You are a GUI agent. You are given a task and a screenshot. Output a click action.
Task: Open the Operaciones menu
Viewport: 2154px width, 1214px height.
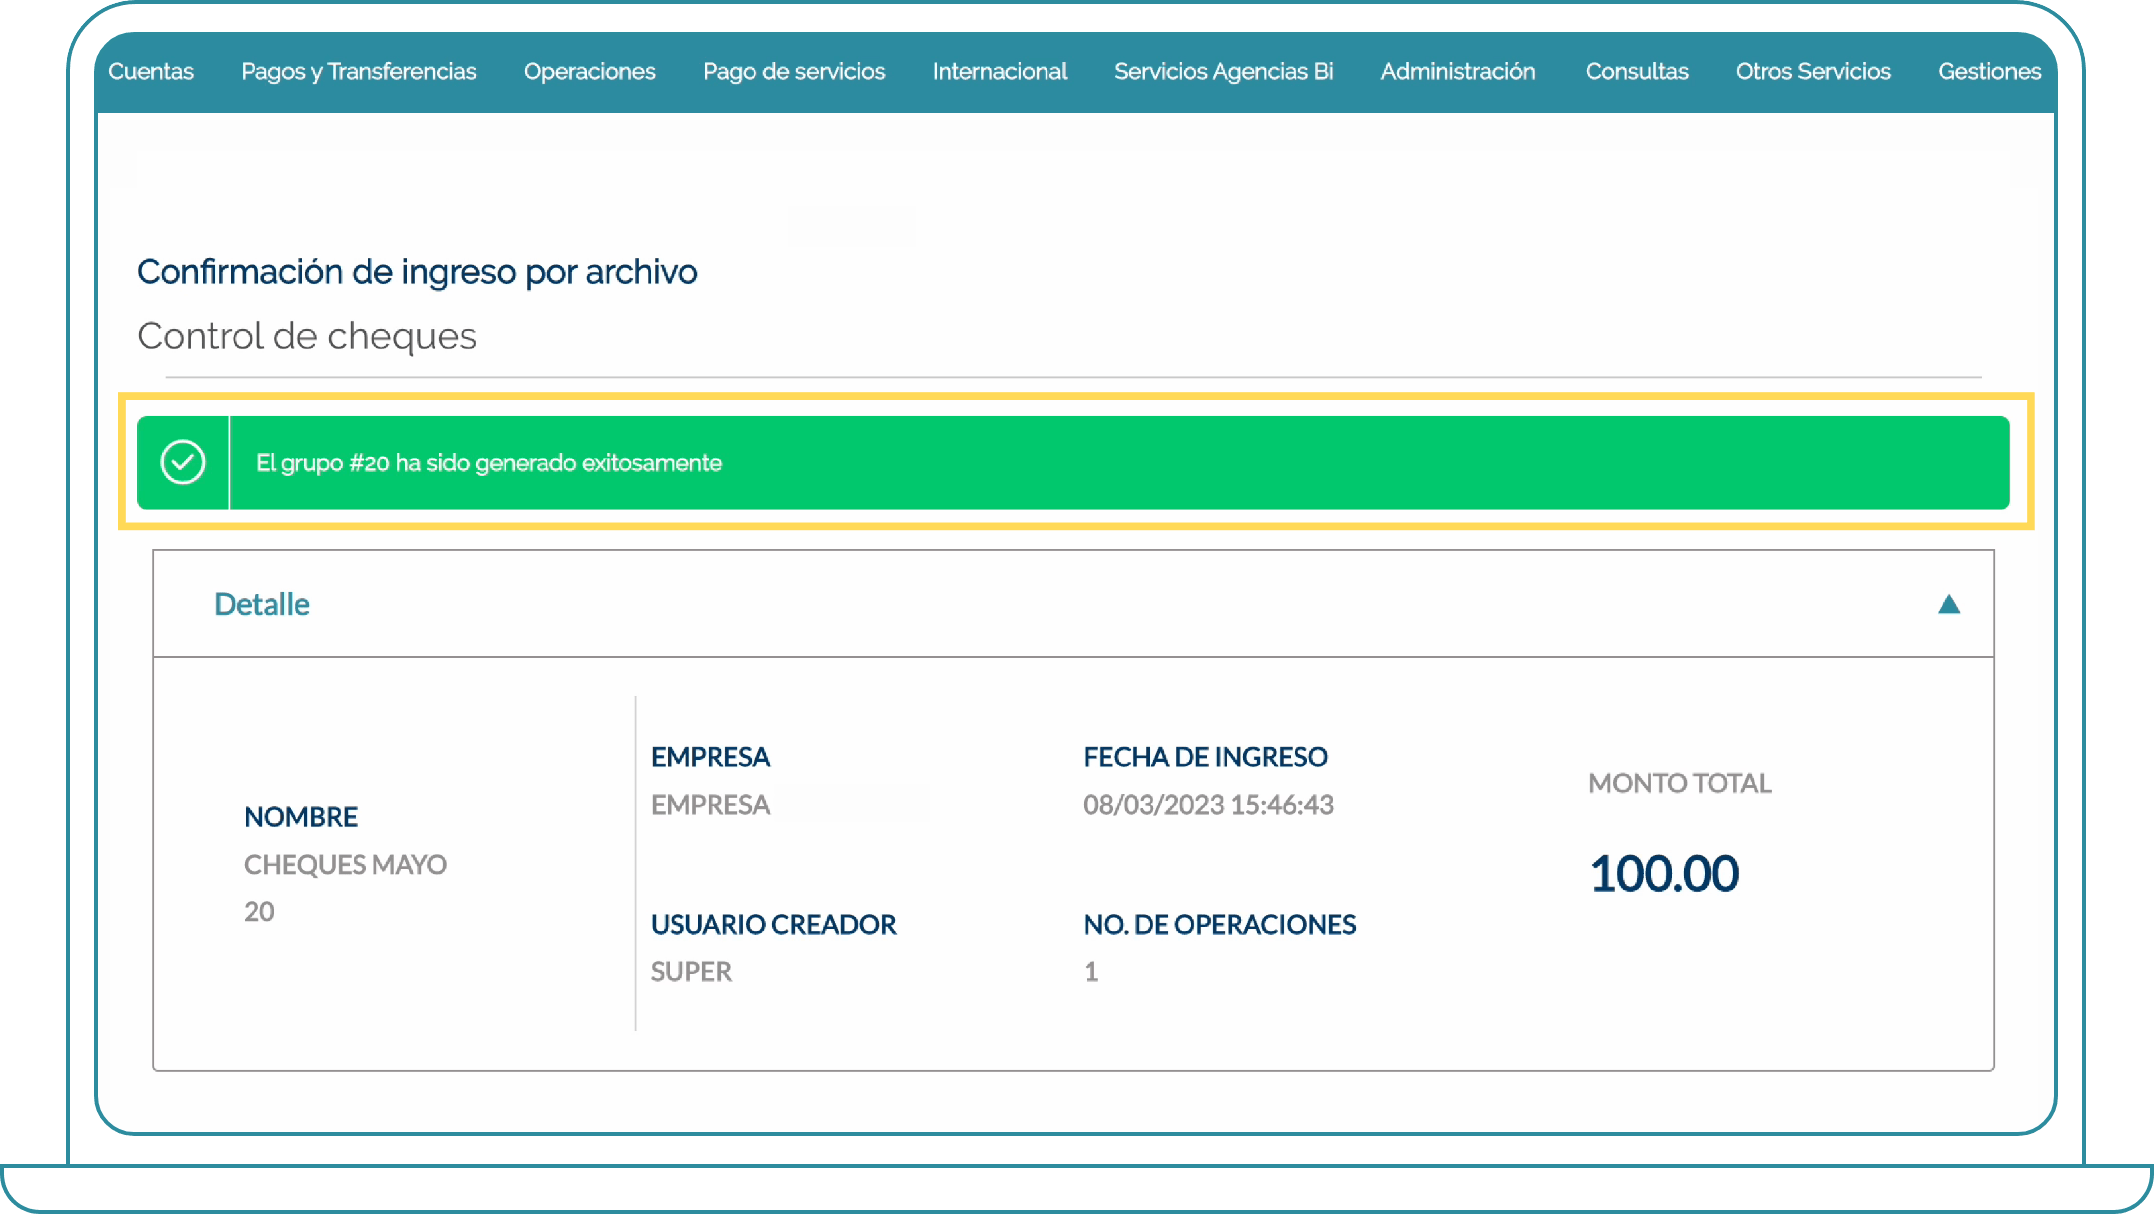pyautogui.click(x=590, y=71)
